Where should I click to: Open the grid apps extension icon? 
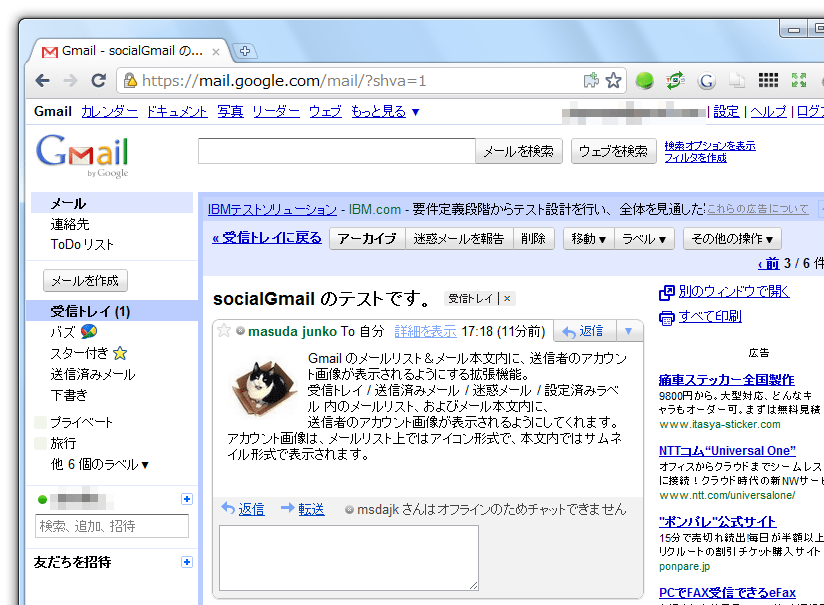(768, 80)
